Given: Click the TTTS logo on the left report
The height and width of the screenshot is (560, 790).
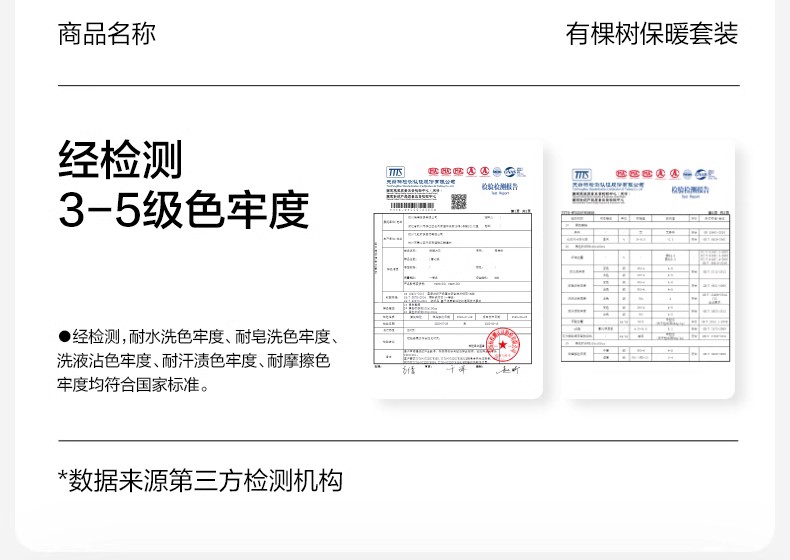Looking at the screenshot, I should (x=395, y=172).
